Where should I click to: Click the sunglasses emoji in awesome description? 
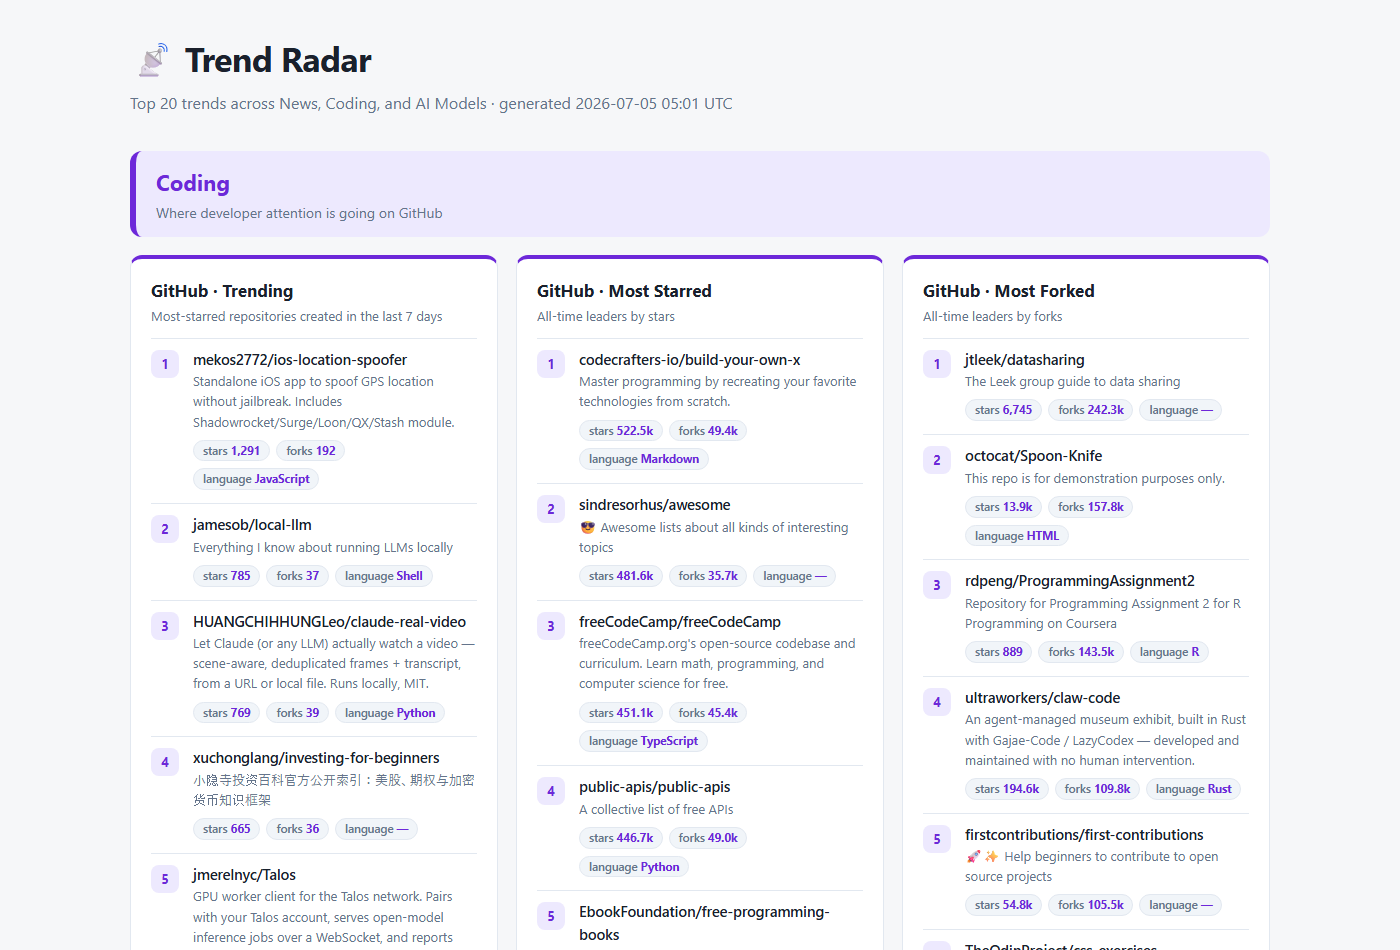tap(587, 527)
